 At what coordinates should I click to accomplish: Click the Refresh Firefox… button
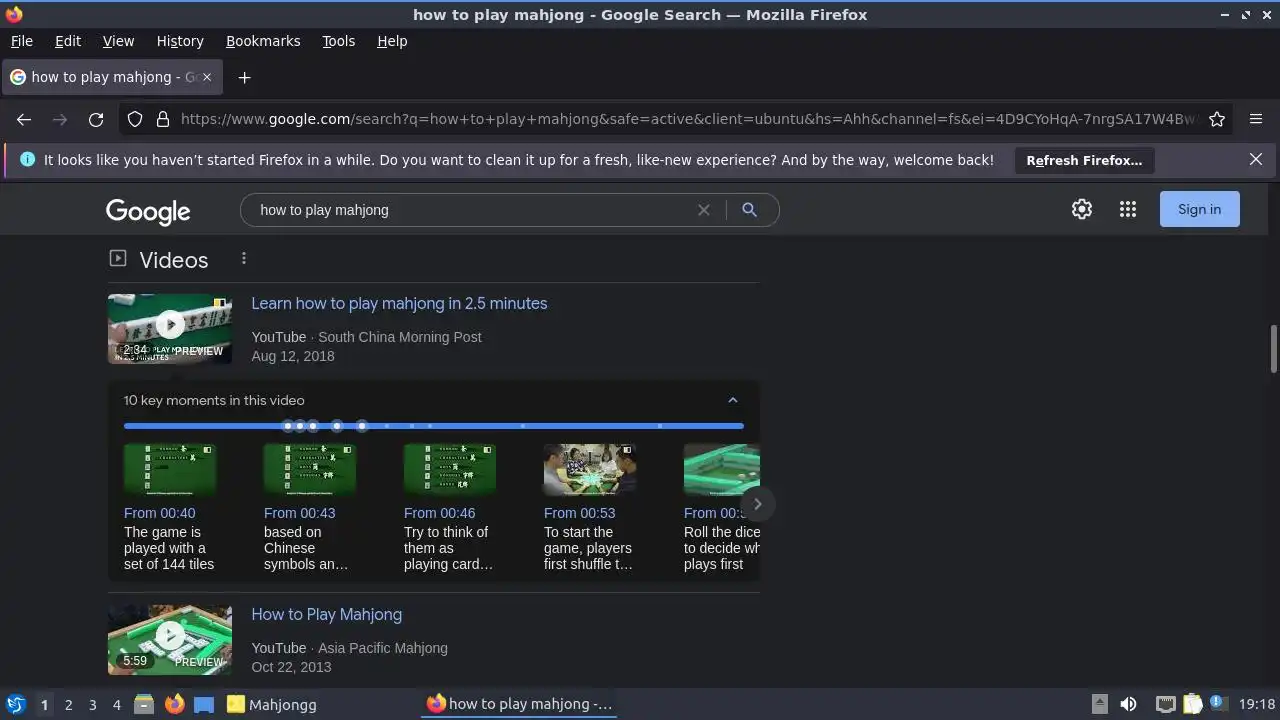coord(1084,160)
